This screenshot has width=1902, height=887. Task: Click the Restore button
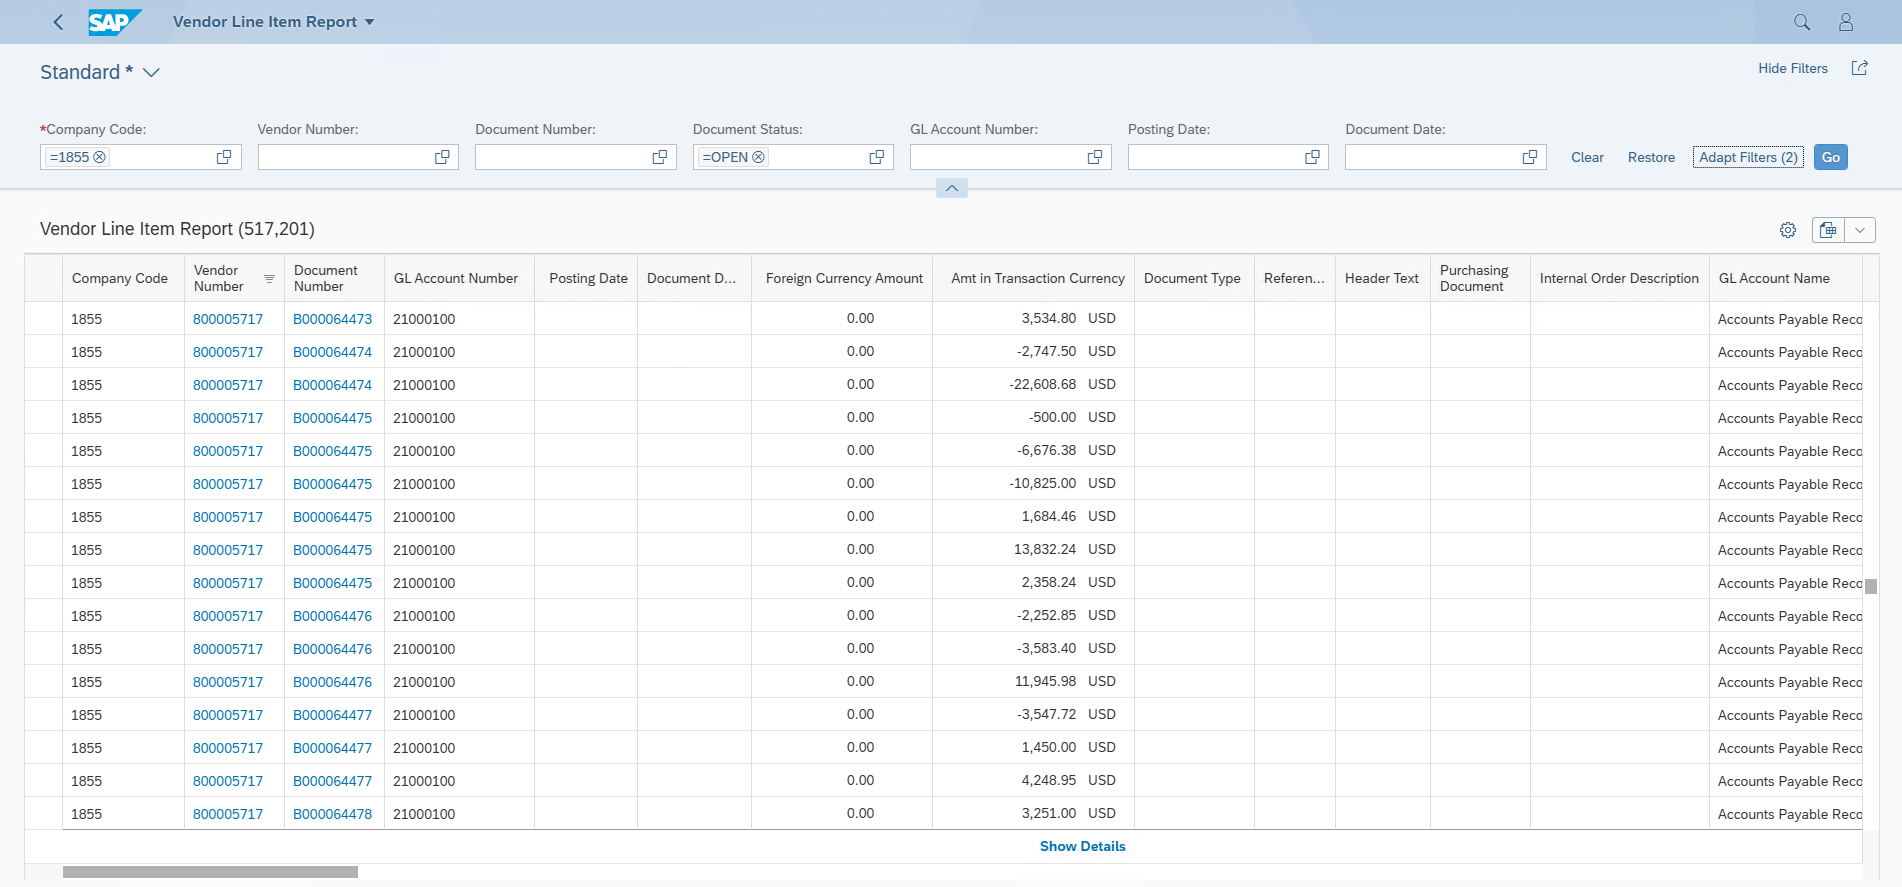pos(1651,157)
